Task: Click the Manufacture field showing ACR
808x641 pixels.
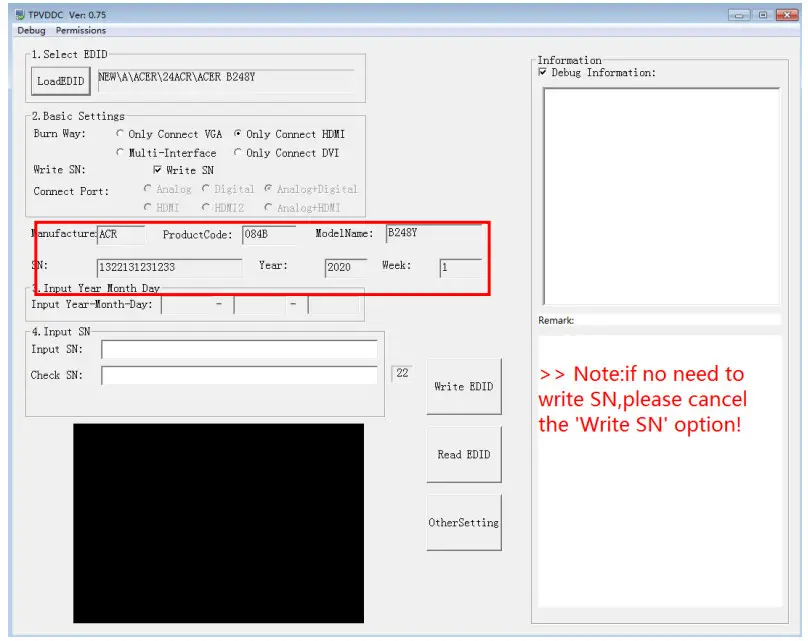Action: pos(121,234)
